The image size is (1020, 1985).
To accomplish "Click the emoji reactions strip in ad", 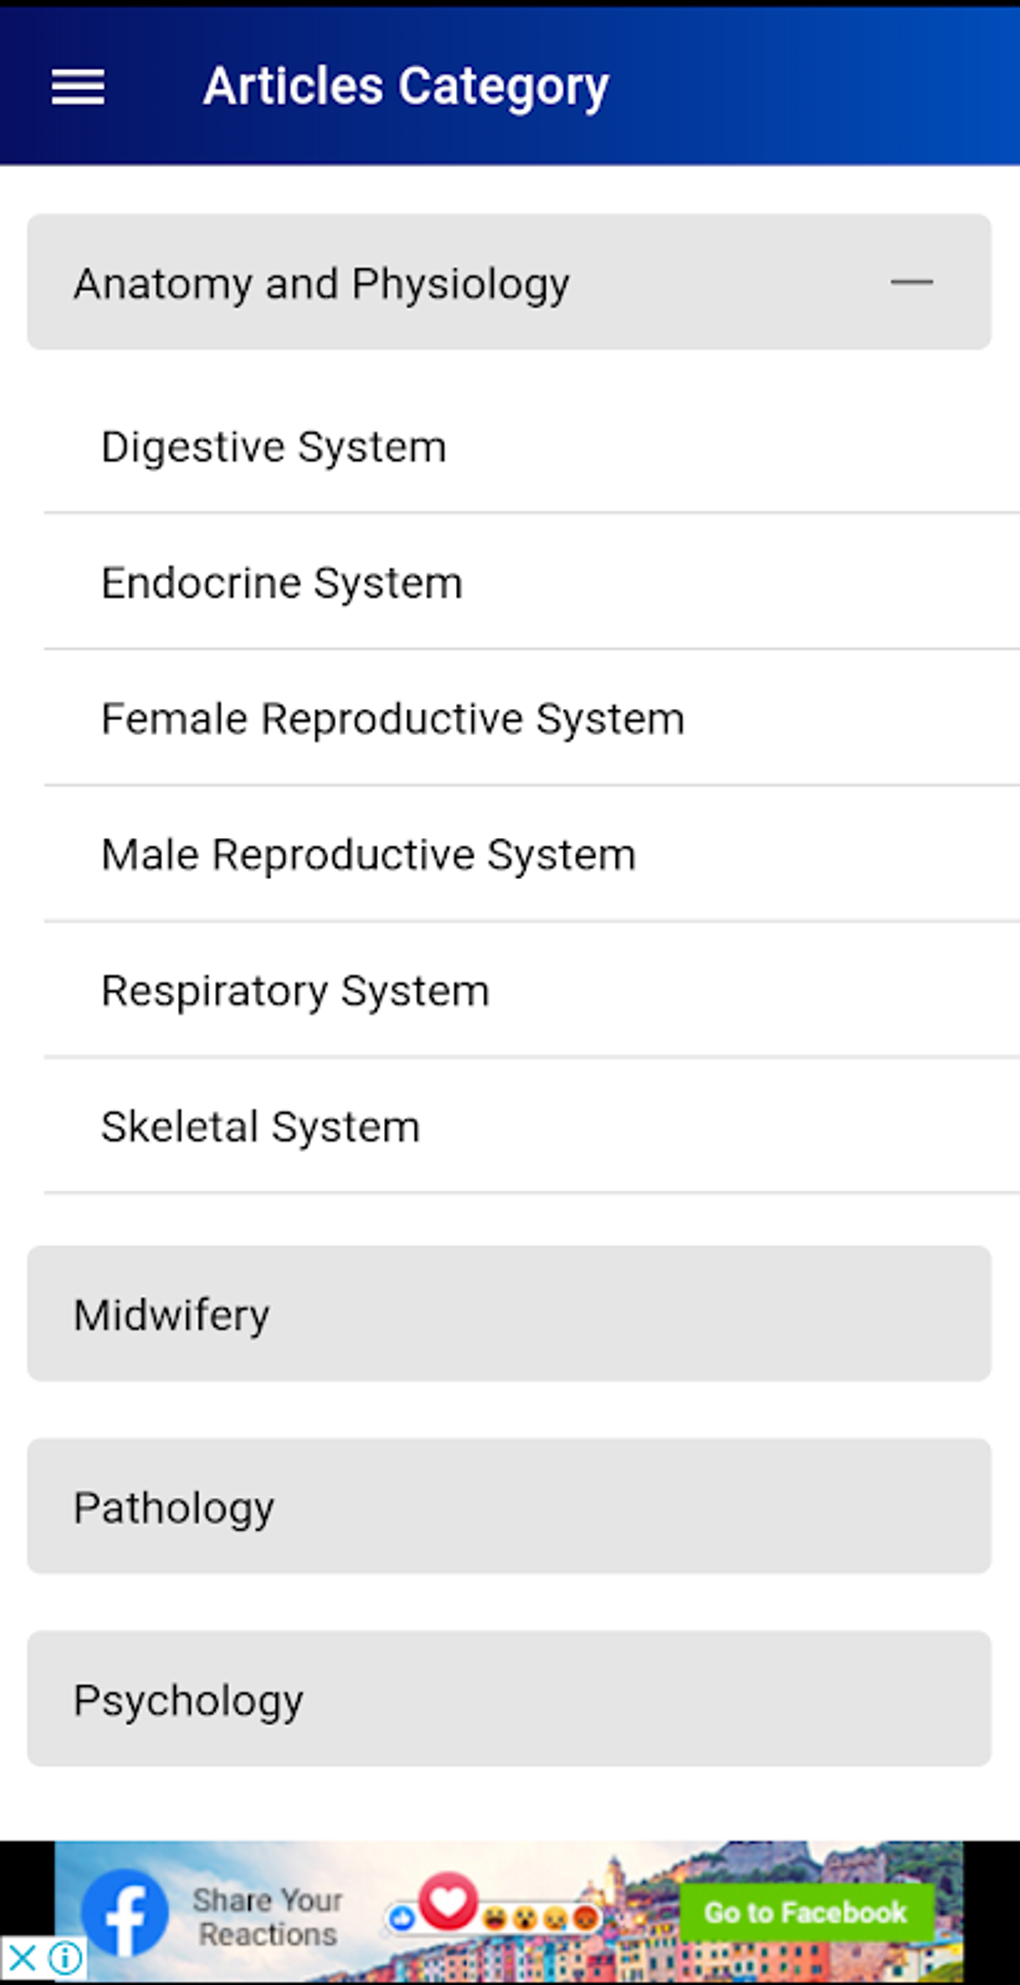I will (540, 1918).
